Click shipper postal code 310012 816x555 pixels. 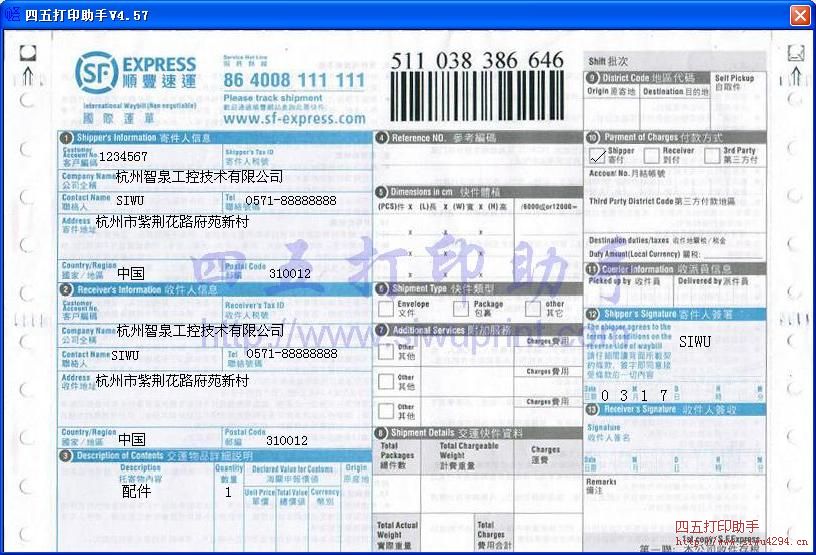(290, 273)
